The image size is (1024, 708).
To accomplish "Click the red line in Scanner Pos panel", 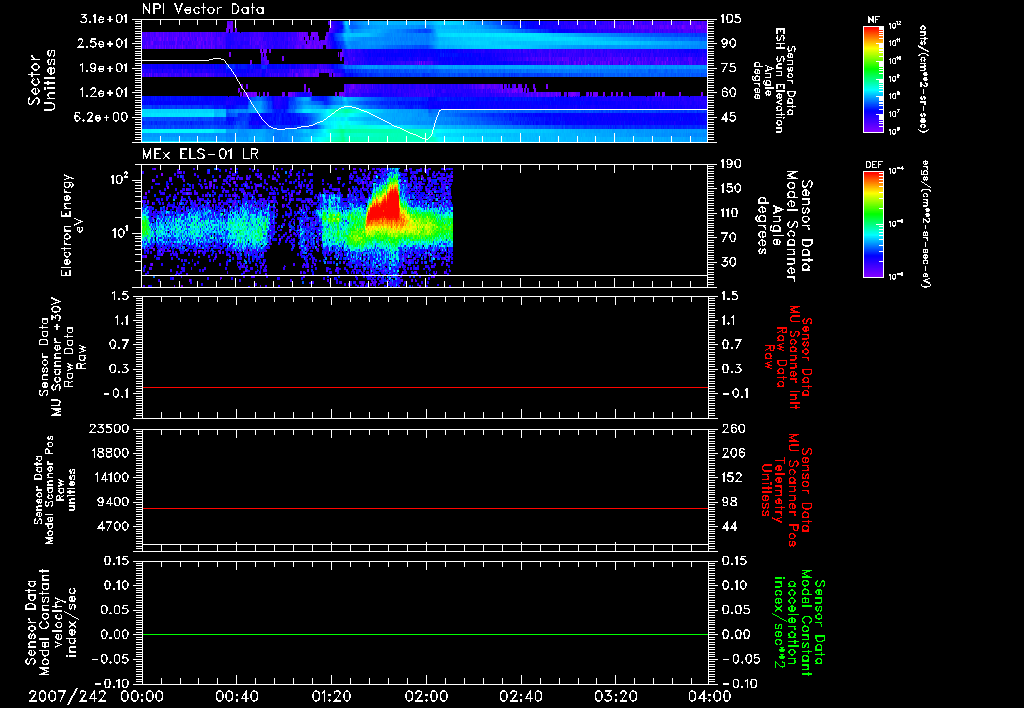I will tap(425, 508).
